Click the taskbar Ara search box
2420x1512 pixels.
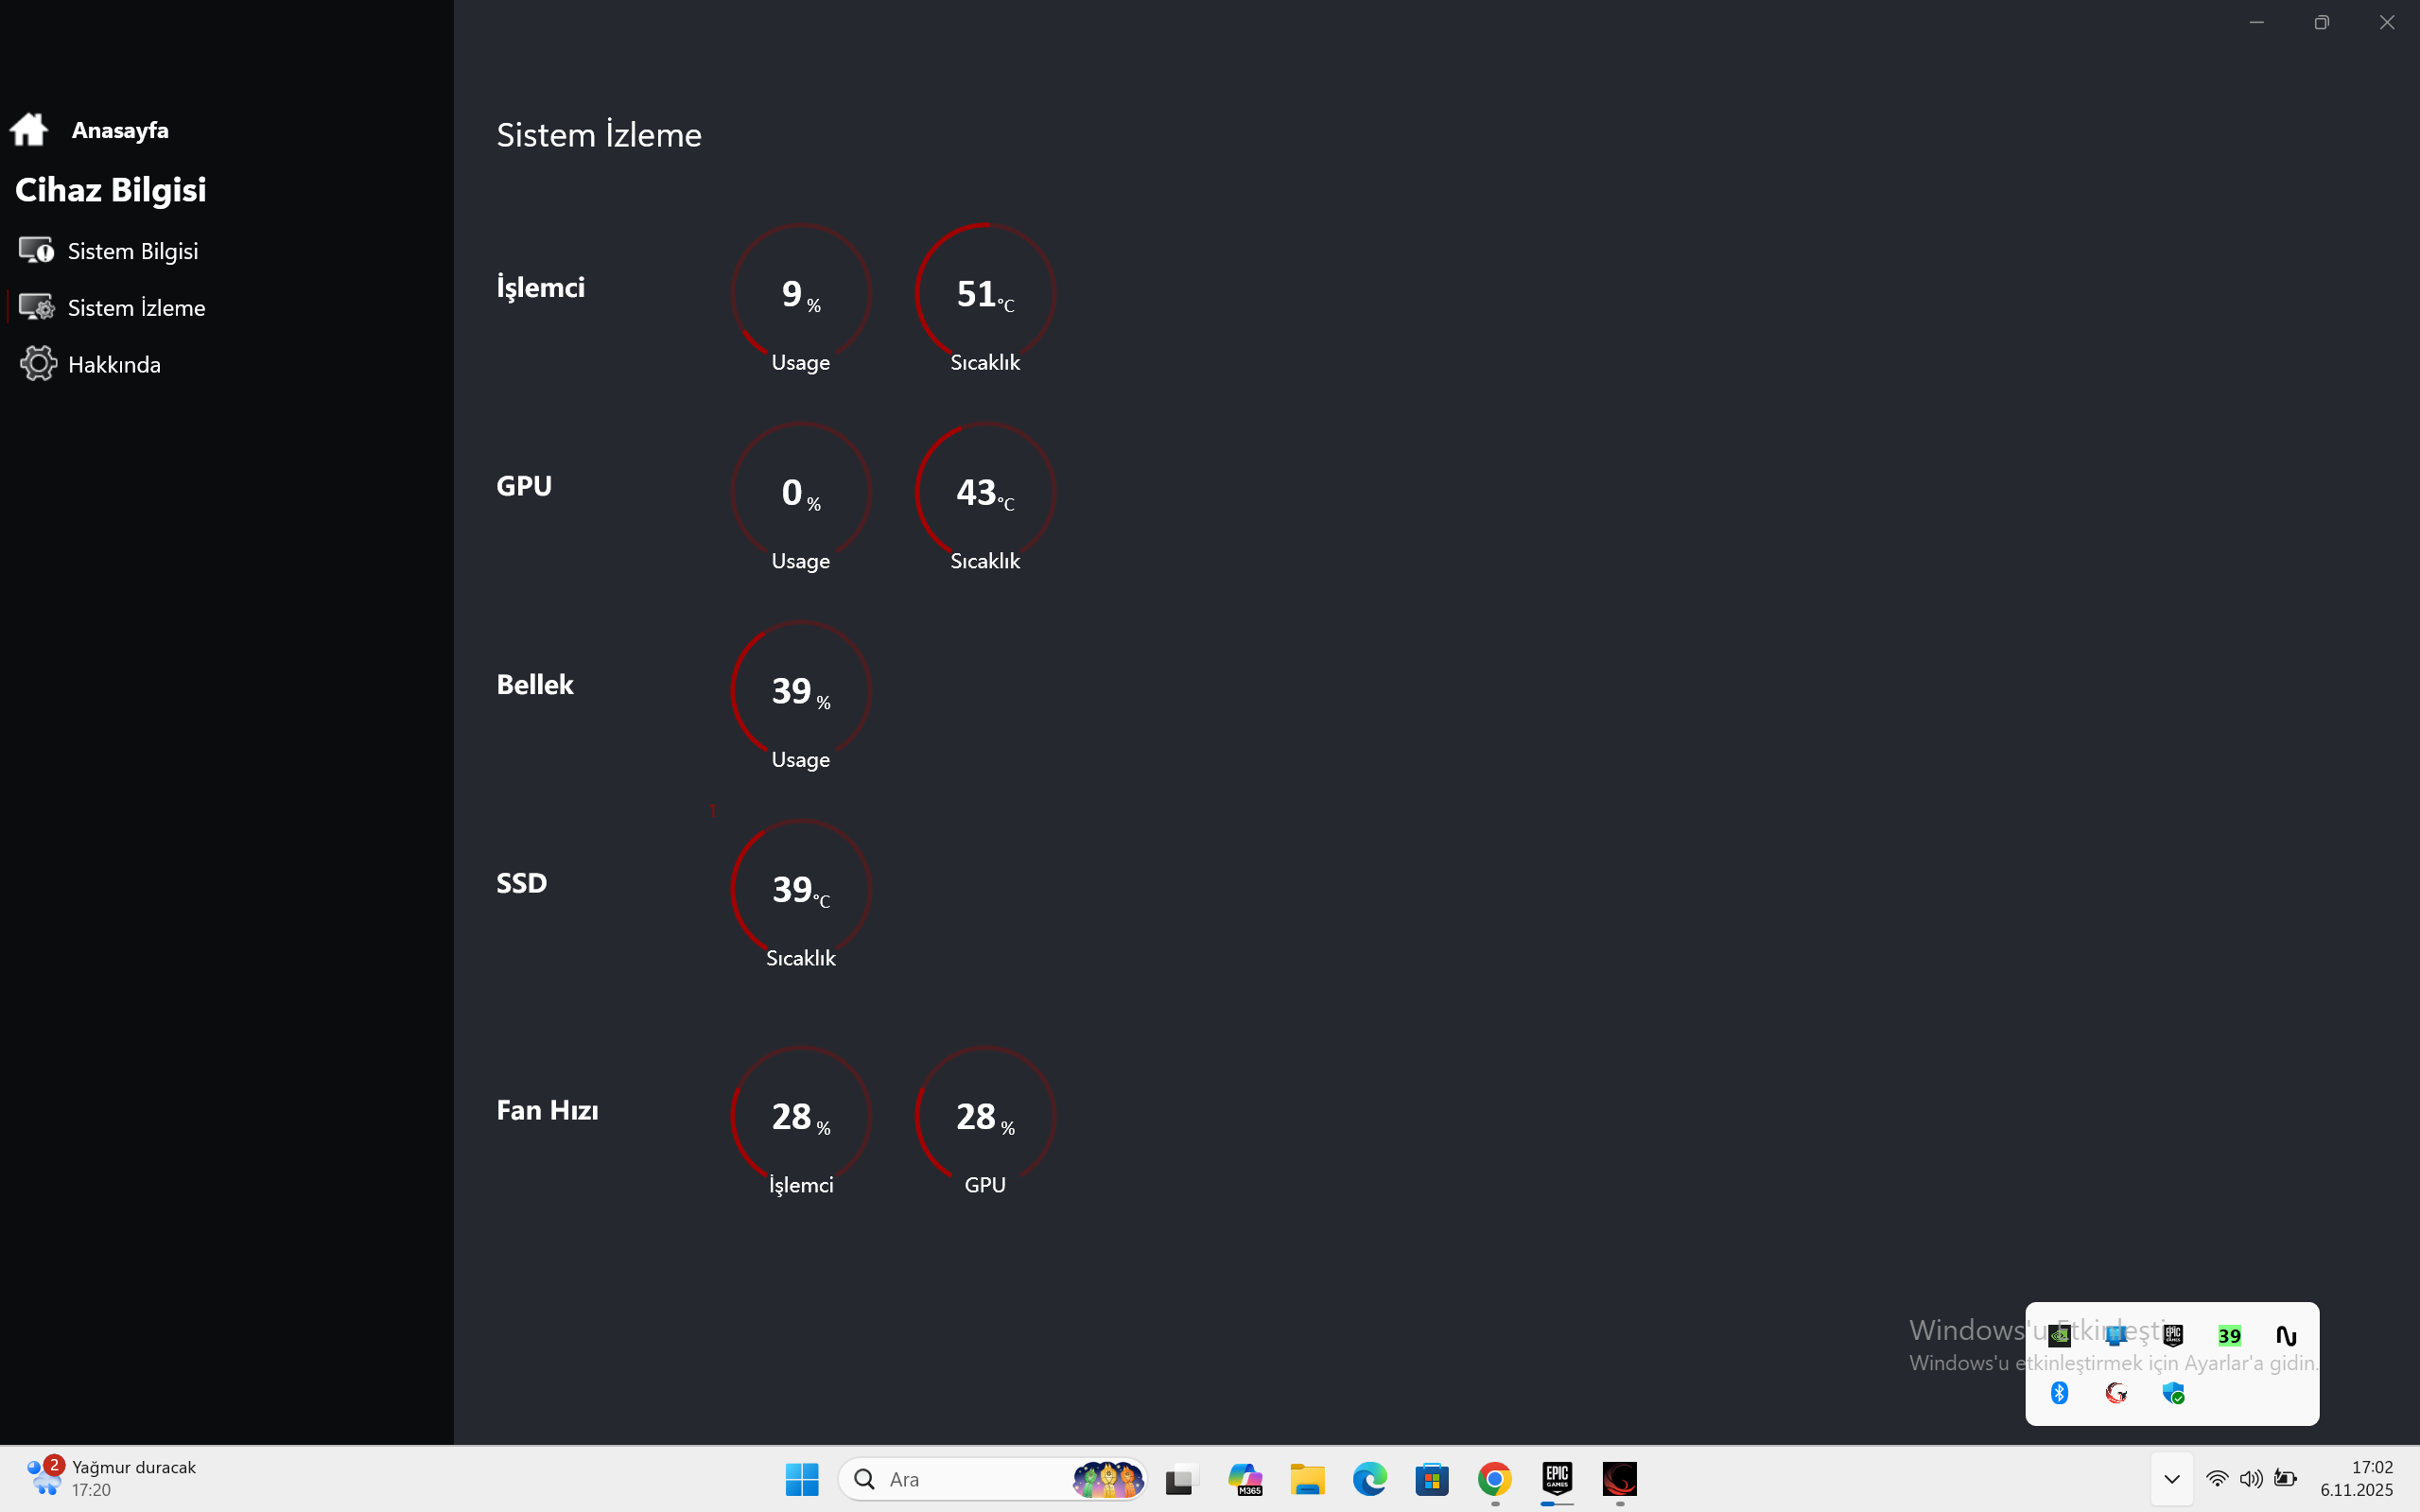pos(993,1479)
